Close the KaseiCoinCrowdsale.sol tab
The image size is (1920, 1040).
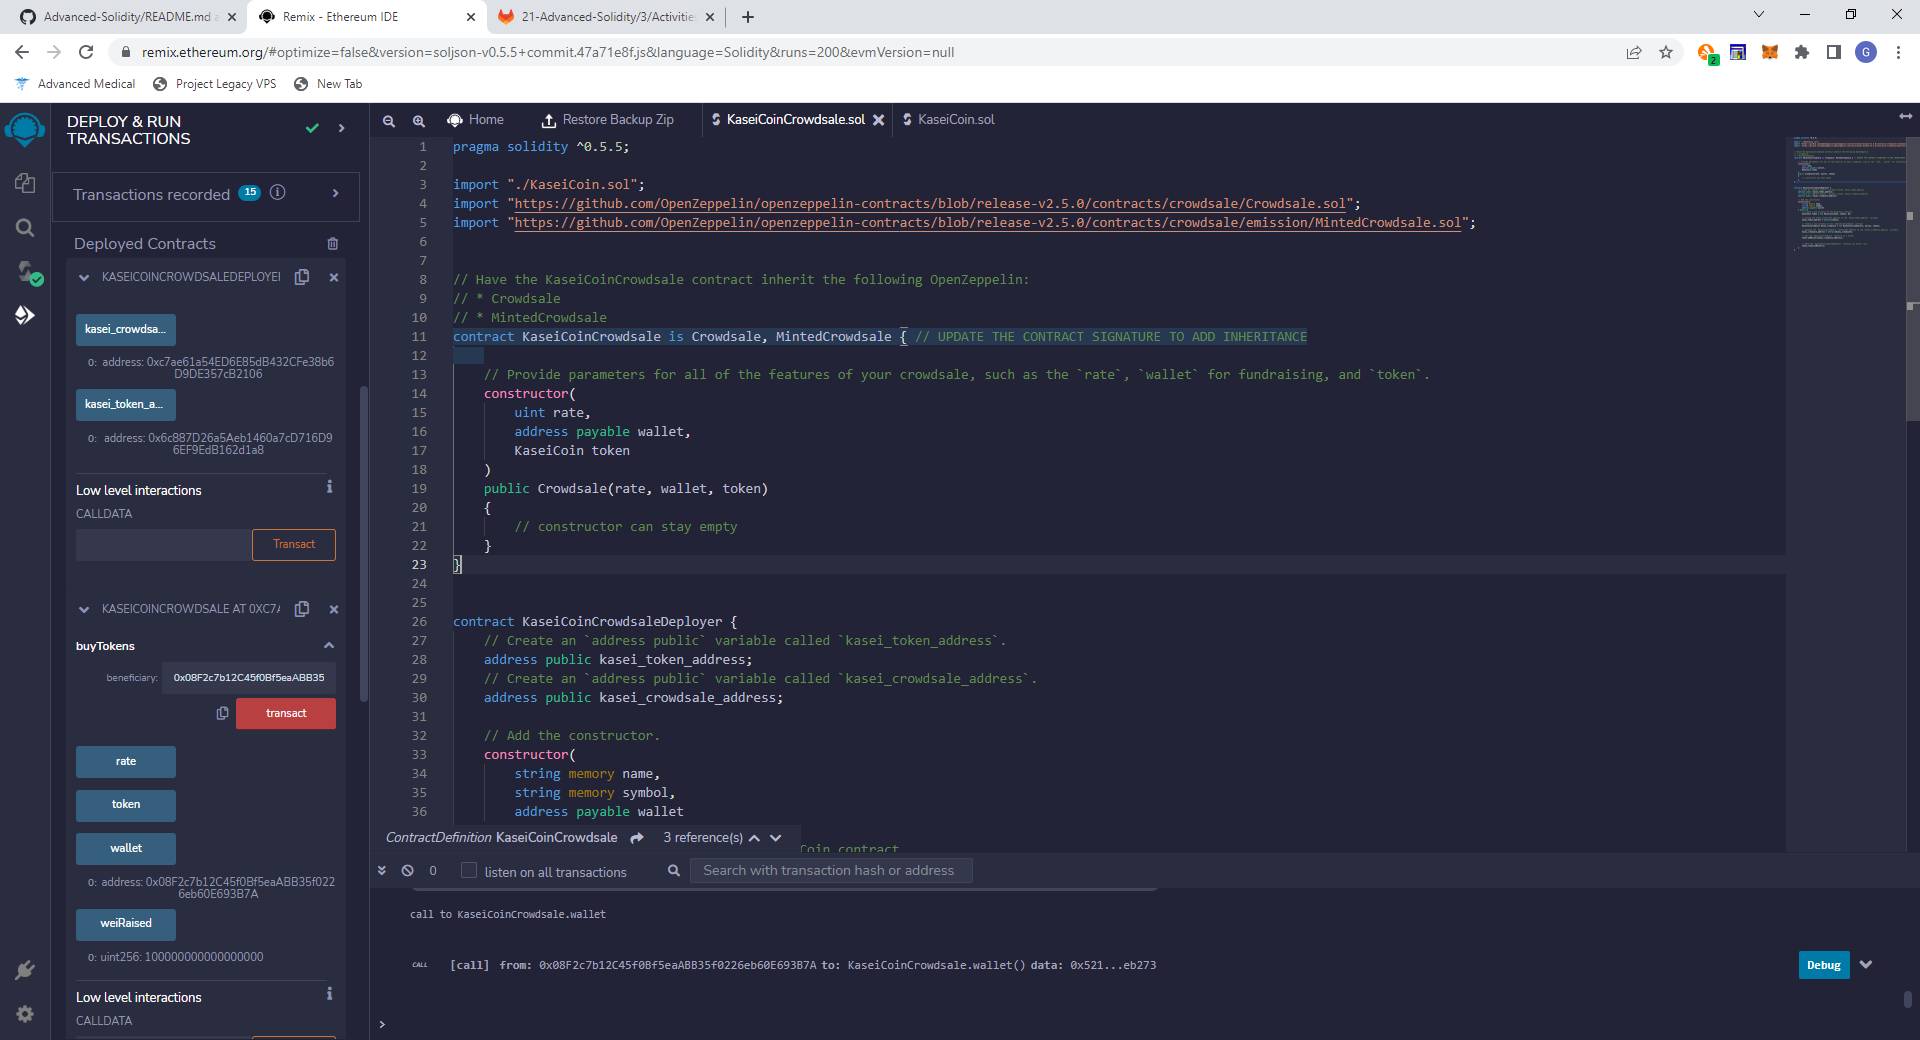pos(879,120)
